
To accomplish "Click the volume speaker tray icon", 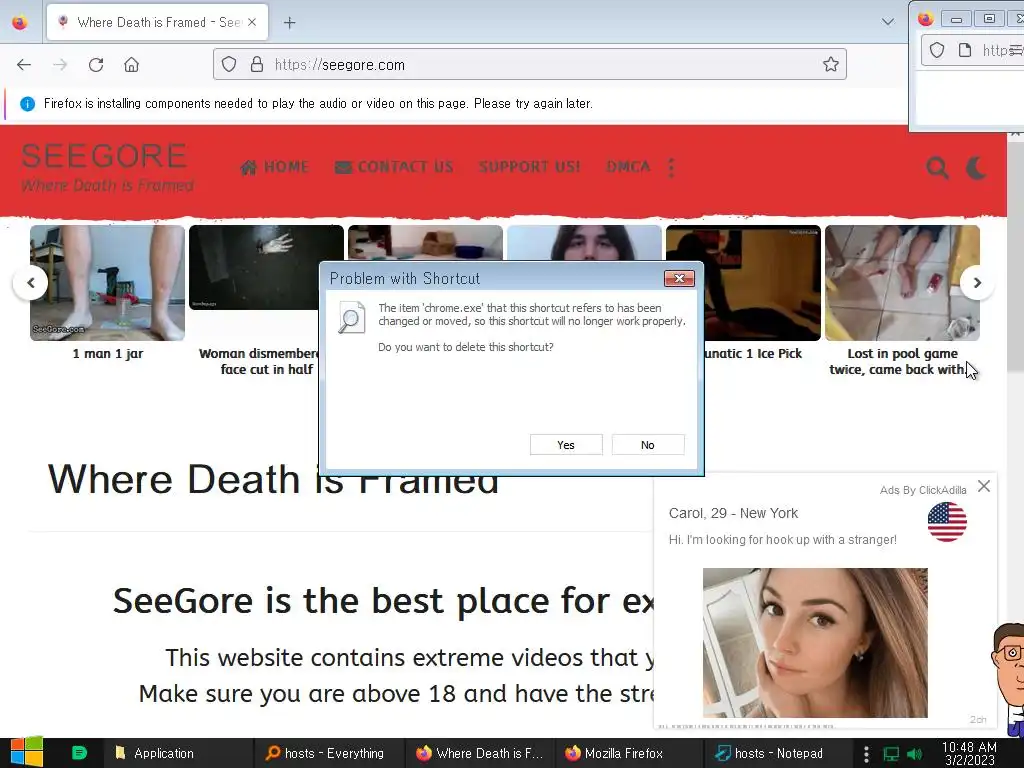I will [x=914, y=754].
